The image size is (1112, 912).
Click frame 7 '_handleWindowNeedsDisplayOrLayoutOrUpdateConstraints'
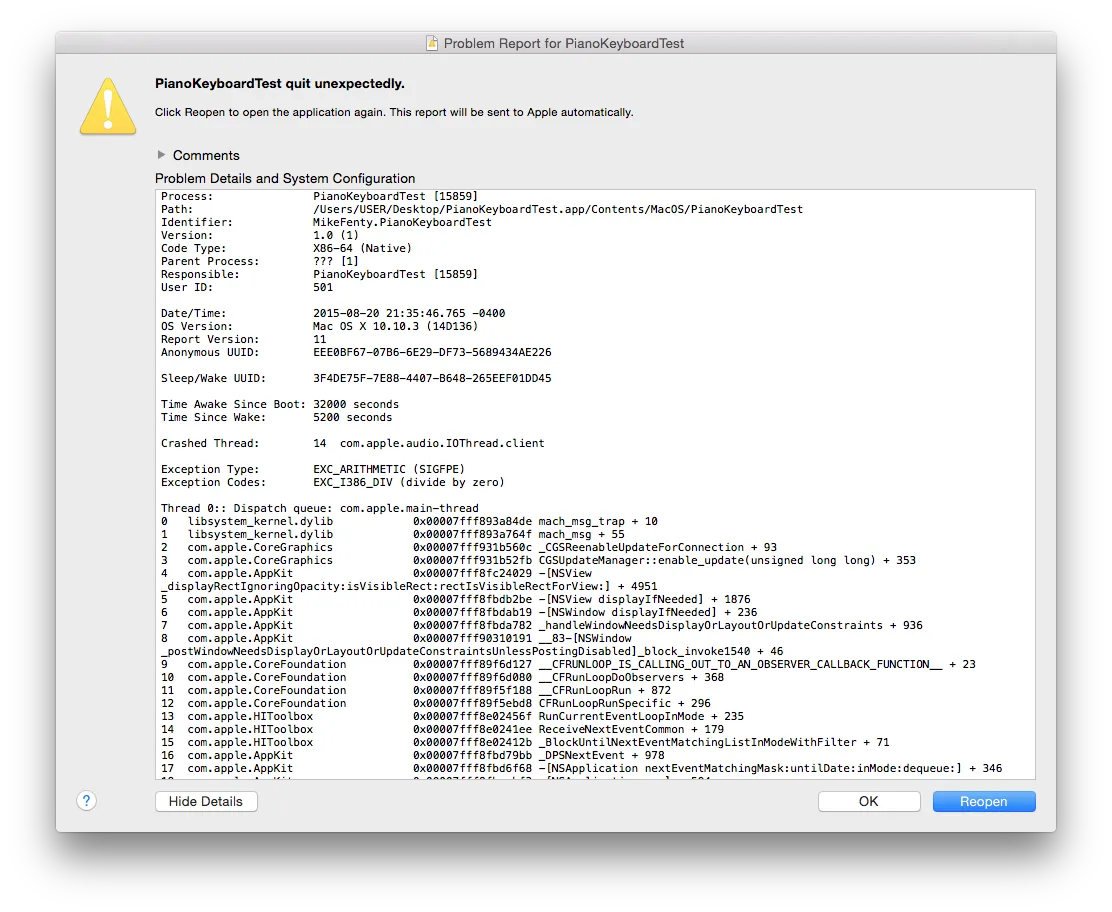[x=711, y=625]
